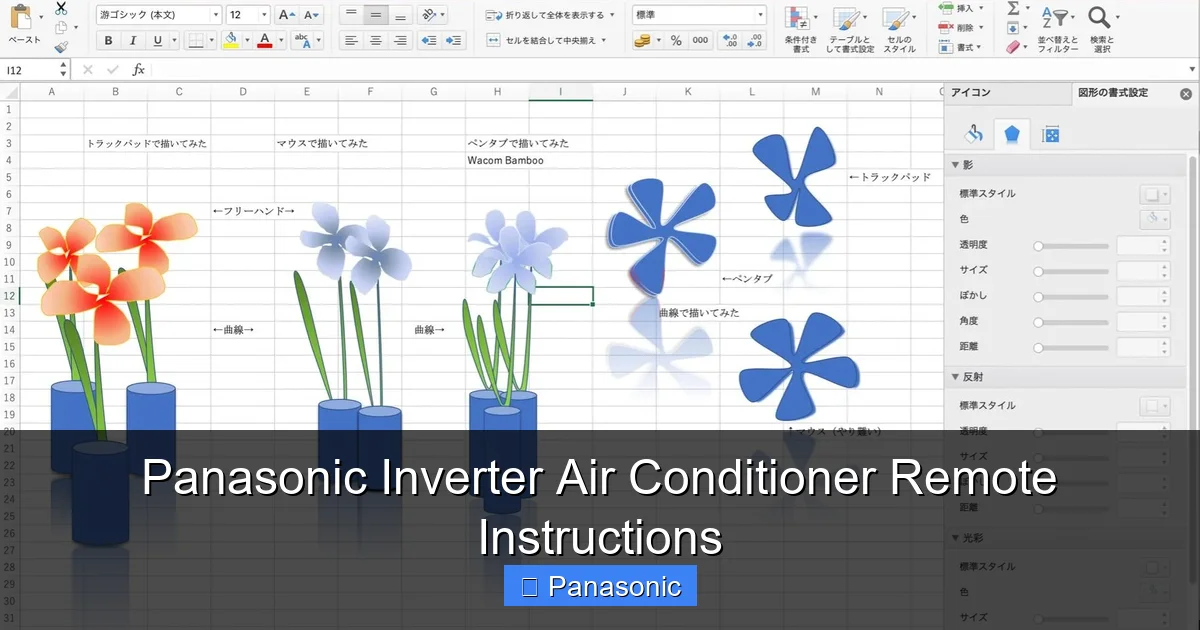
Task: Open find and select (検索と選択)
Action: coord(1101,30)
